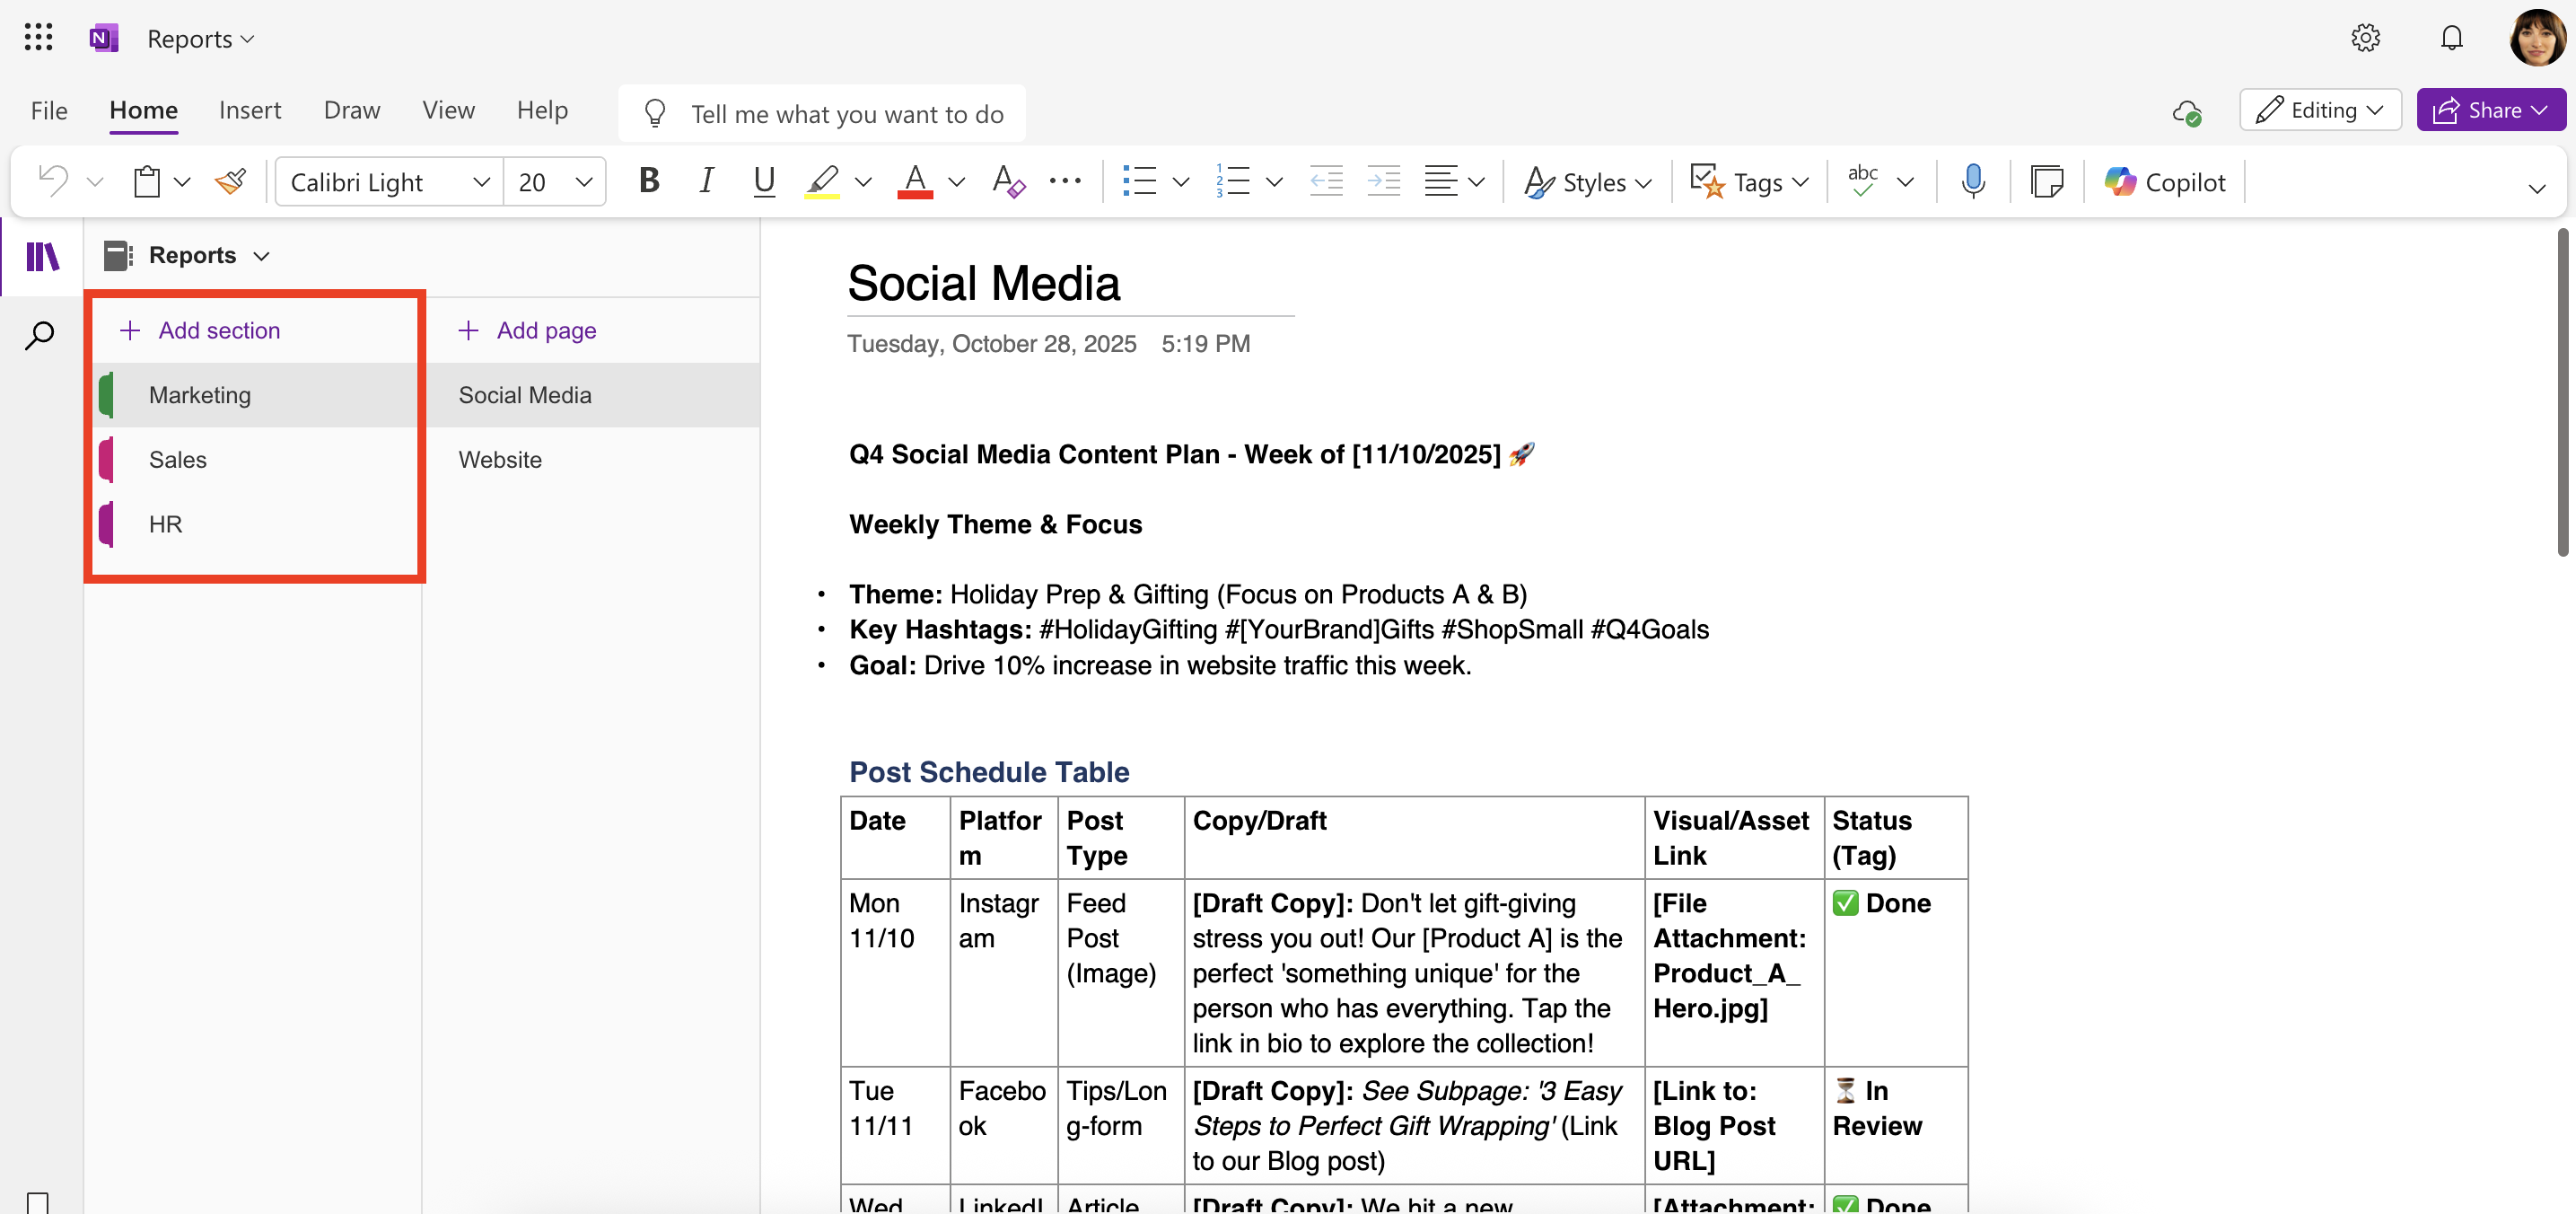
Task: Run spelling check with the abc icon
Action: [1863, 181]
